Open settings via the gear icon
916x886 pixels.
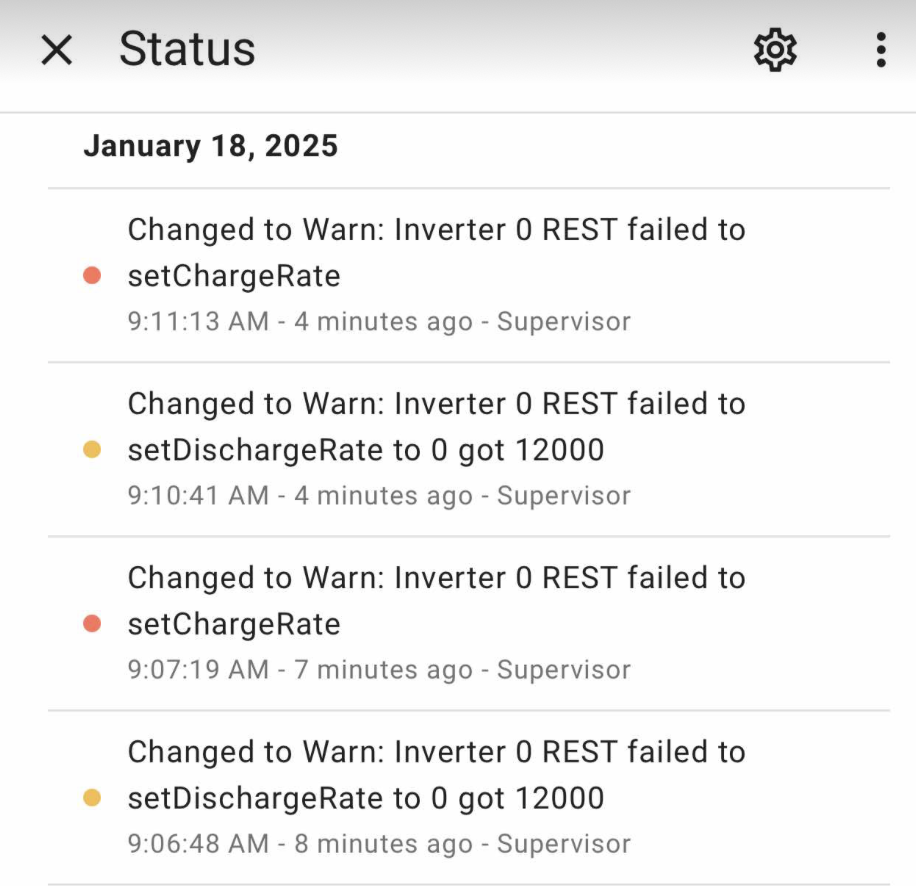(775, 50)
